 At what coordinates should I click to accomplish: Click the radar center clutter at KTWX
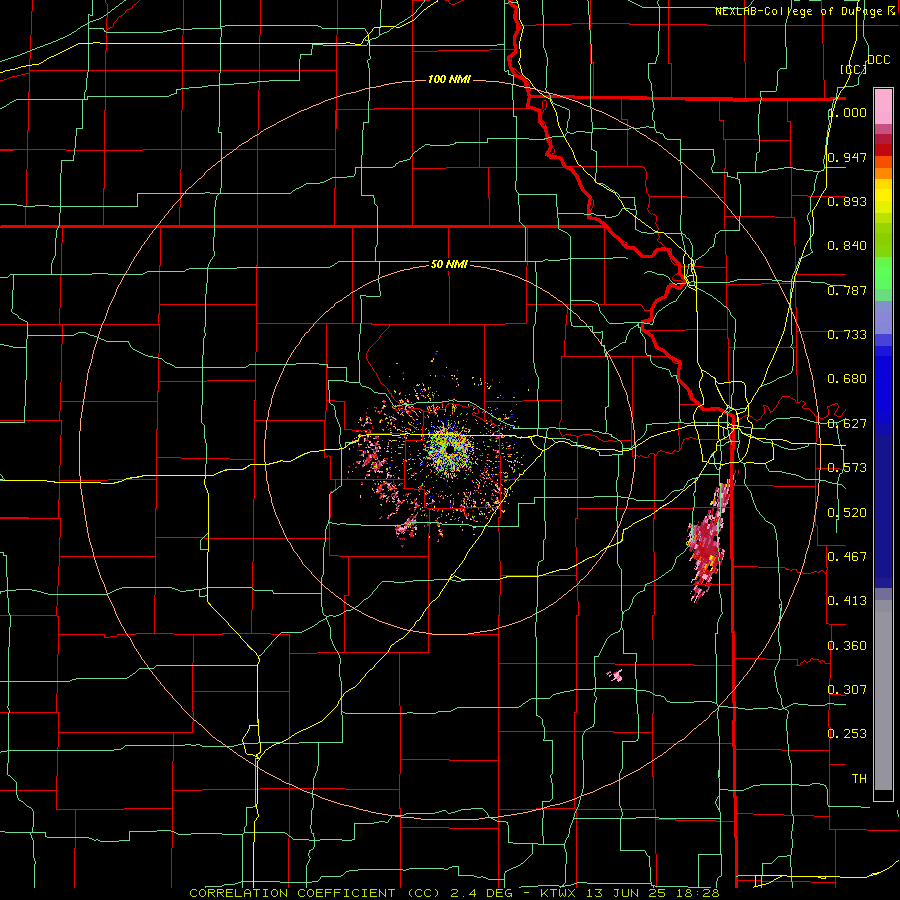[x=449, y=449]
